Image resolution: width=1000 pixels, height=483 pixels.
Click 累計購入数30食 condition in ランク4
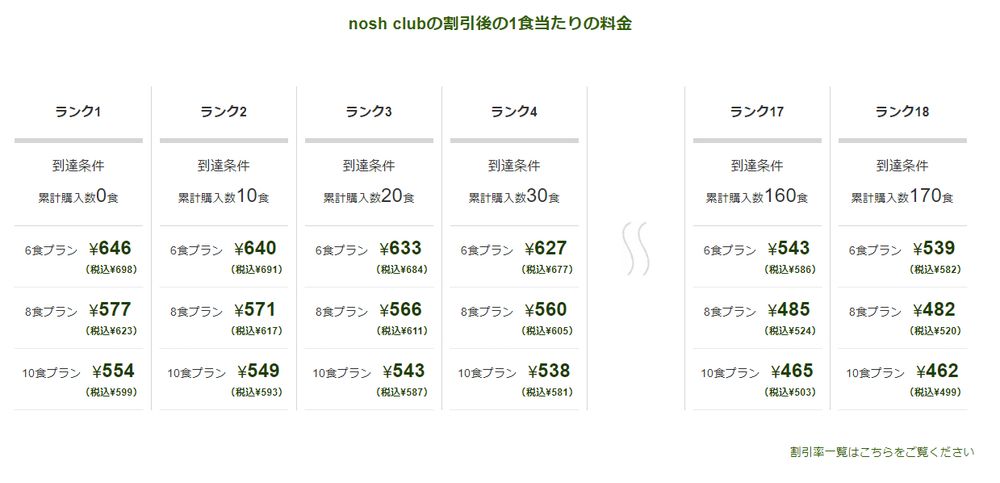(x=514, y=196)
